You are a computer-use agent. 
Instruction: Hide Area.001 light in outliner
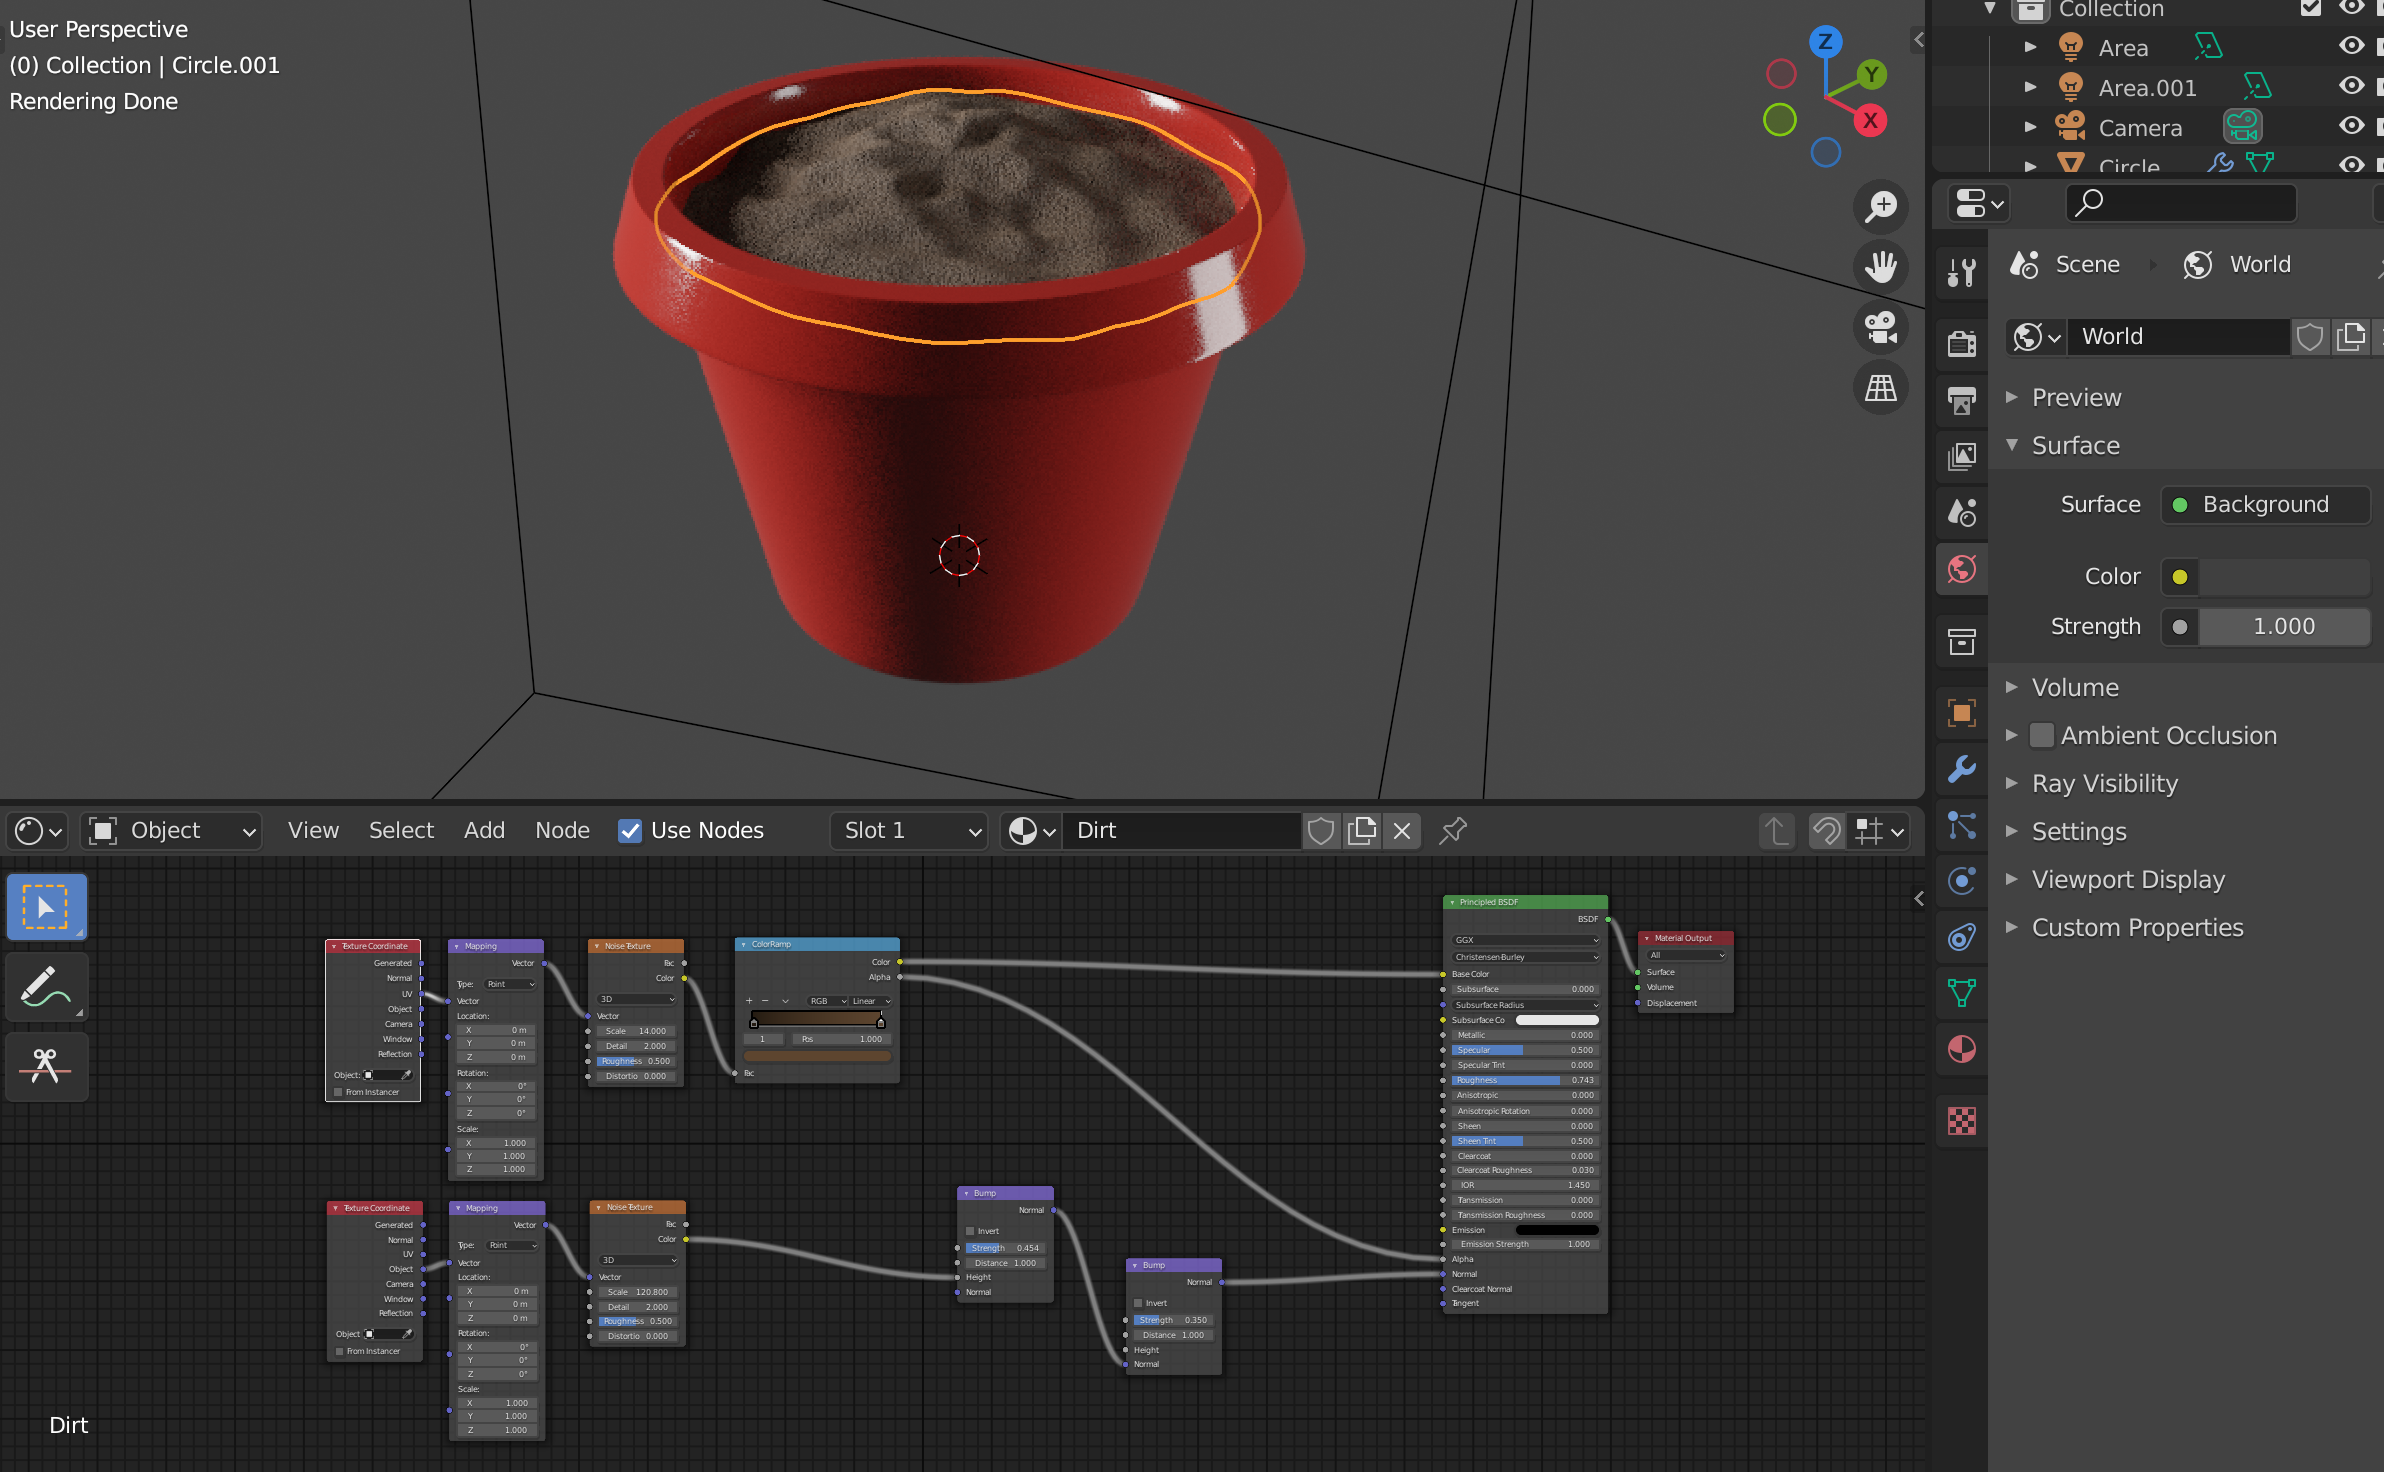2352,86
